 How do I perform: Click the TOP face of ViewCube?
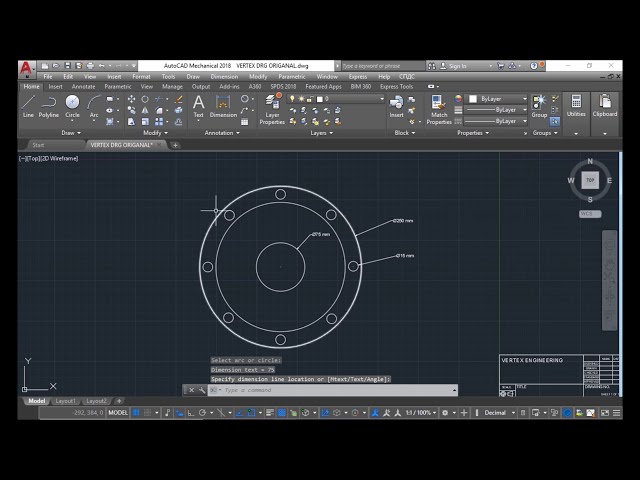[590, 180]
